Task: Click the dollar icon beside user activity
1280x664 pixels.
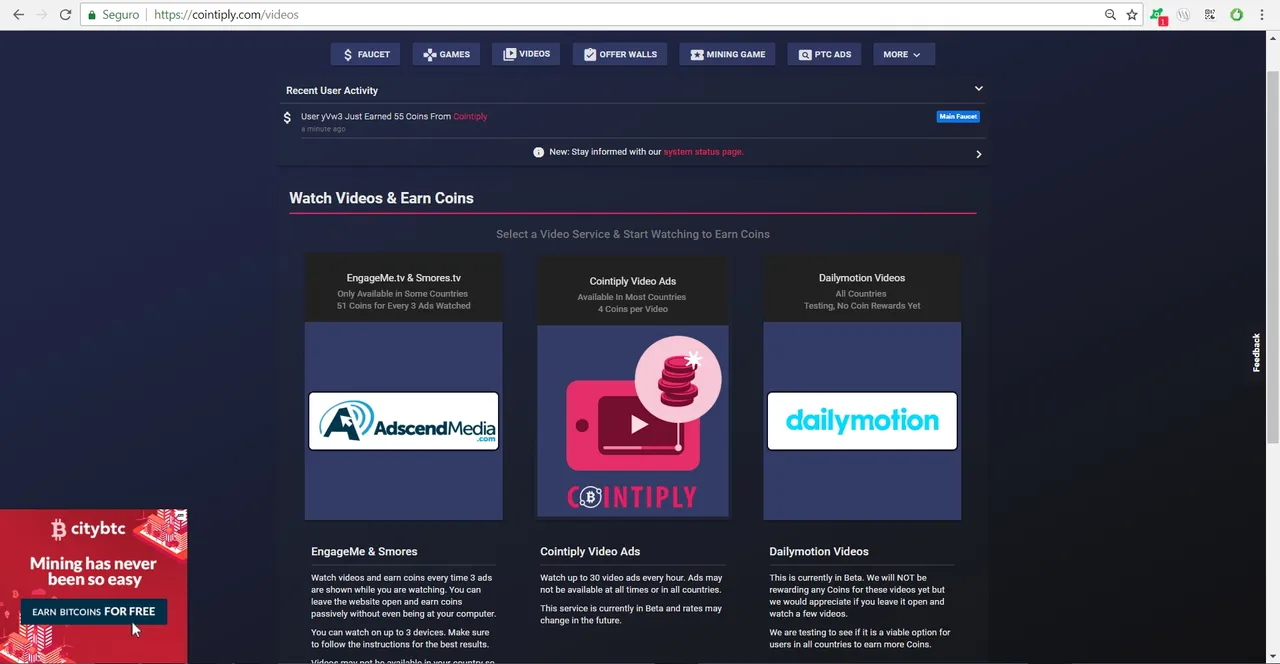Action: tap(287, 117)
